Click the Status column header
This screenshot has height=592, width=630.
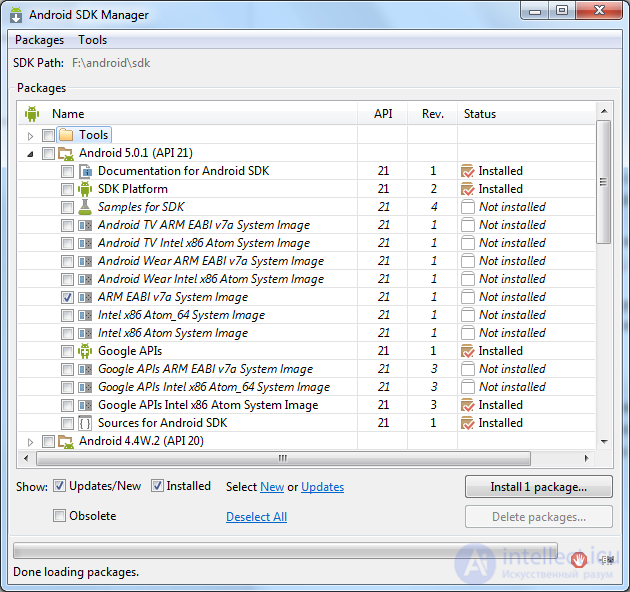[526, 114]
